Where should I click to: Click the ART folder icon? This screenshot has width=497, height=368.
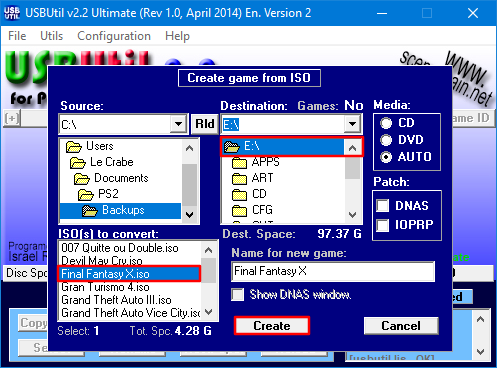click(x=239, y=178)
